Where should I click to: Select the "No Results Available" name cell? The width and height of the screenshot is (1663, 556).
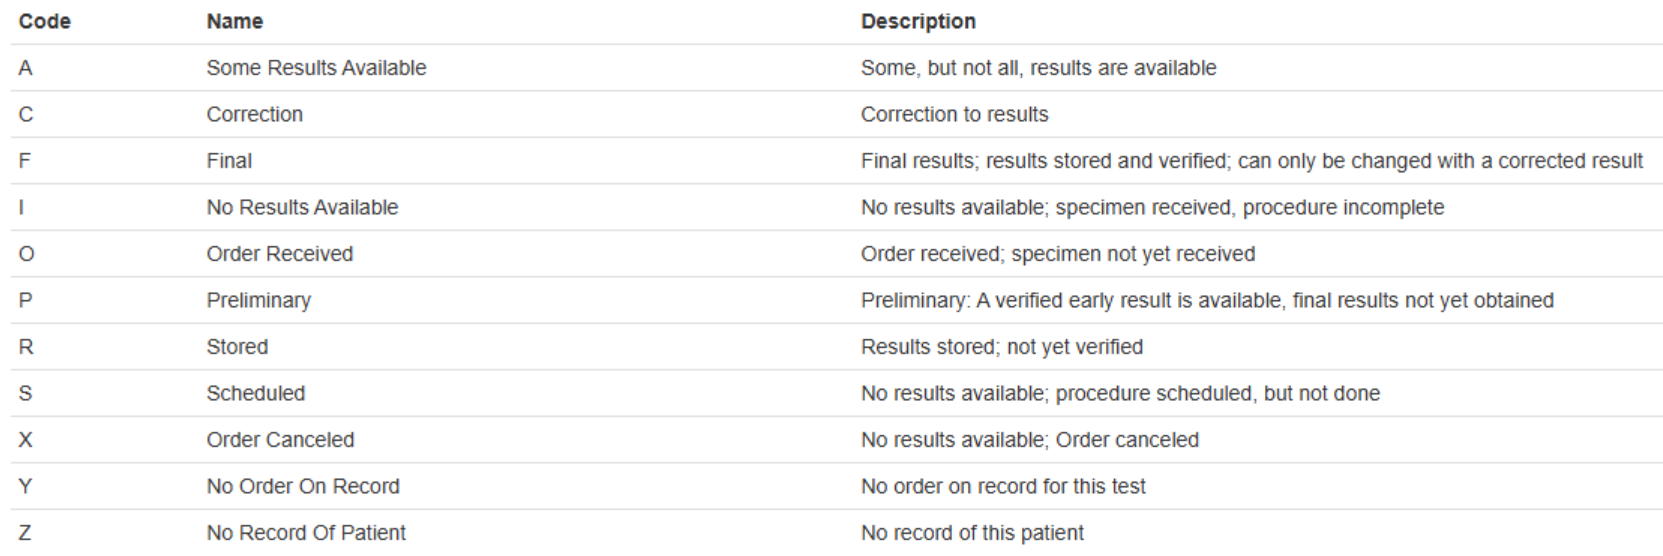pyautogui.click(x=302, y=207)
